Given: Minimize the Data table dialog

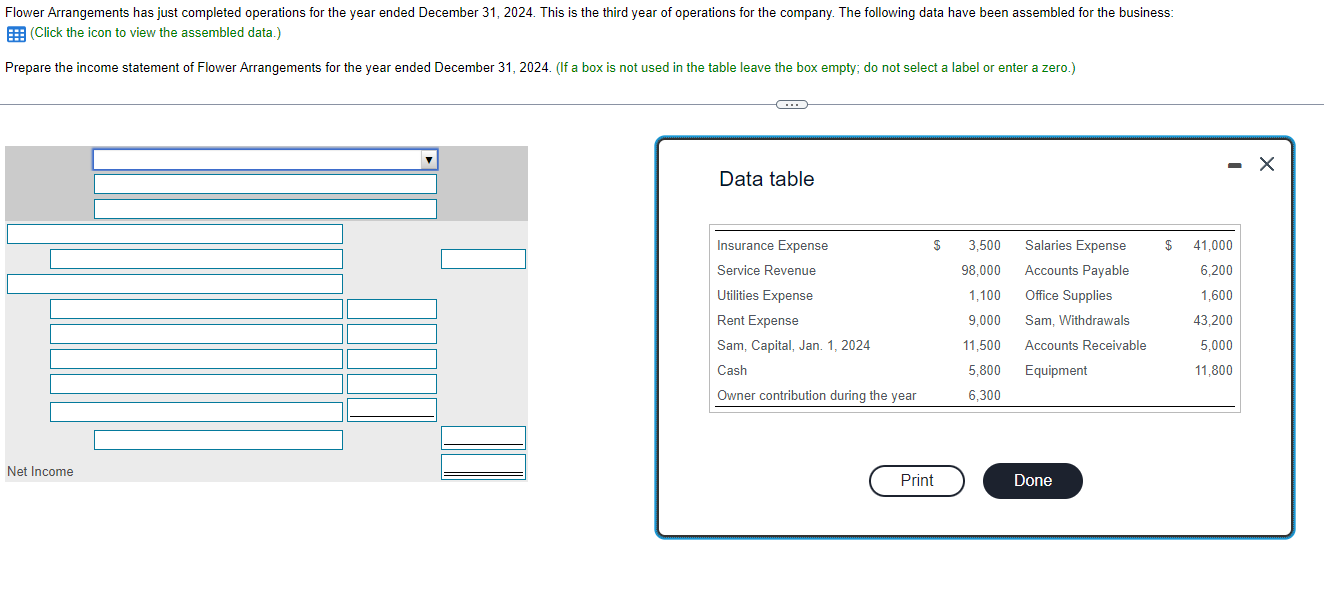Looking at the screenshot, I should tap(1234, 164).
